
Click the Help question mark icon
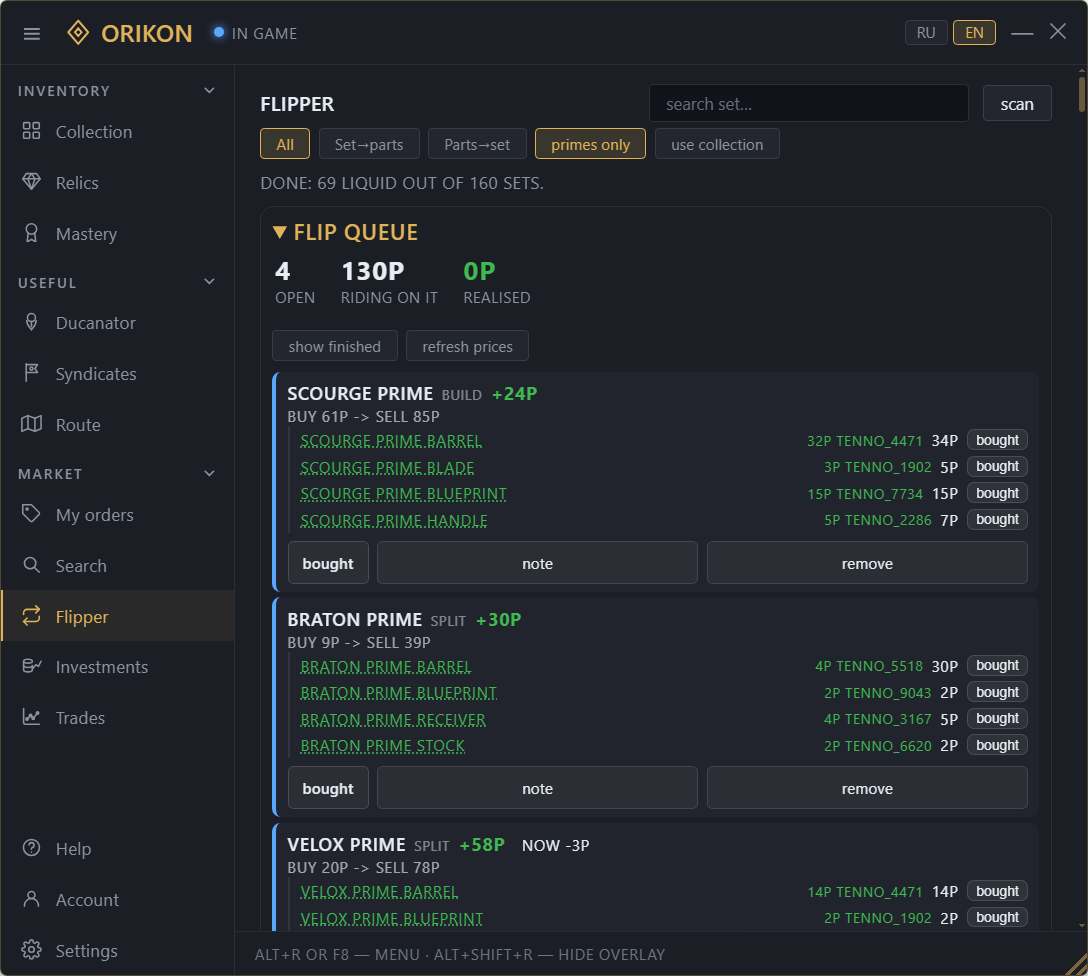click(x=31, y=848)
